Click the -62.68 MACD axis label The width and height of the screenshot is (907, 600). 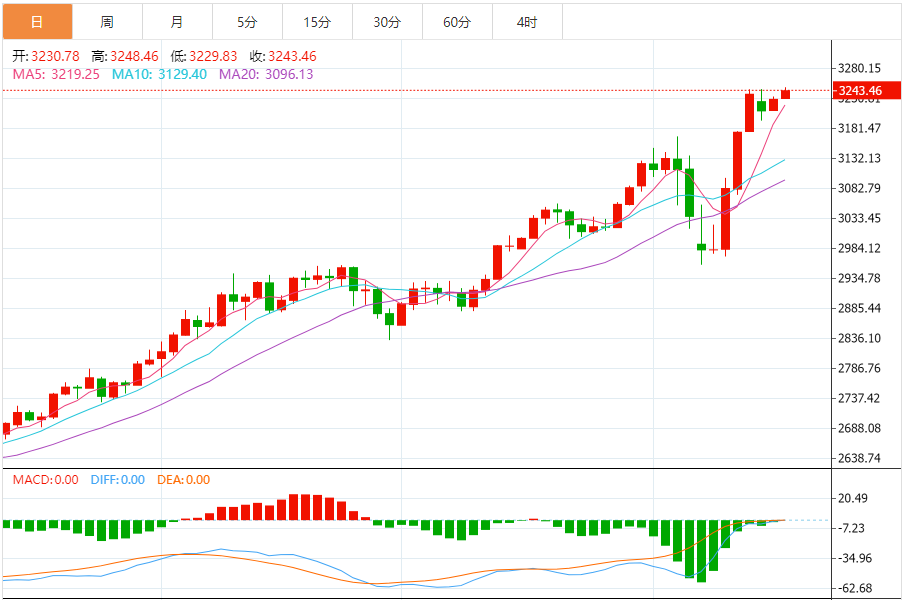(x=853, y=588)
